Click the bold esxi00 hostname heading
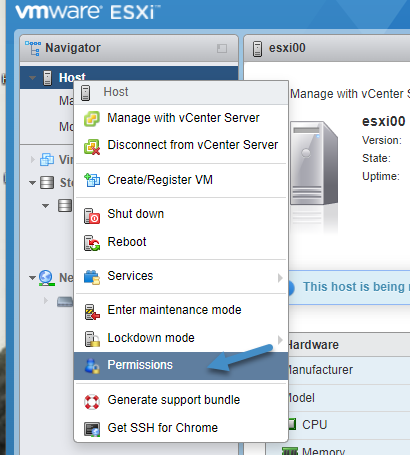This screenshot has height=455, width=410. (384, 121)
